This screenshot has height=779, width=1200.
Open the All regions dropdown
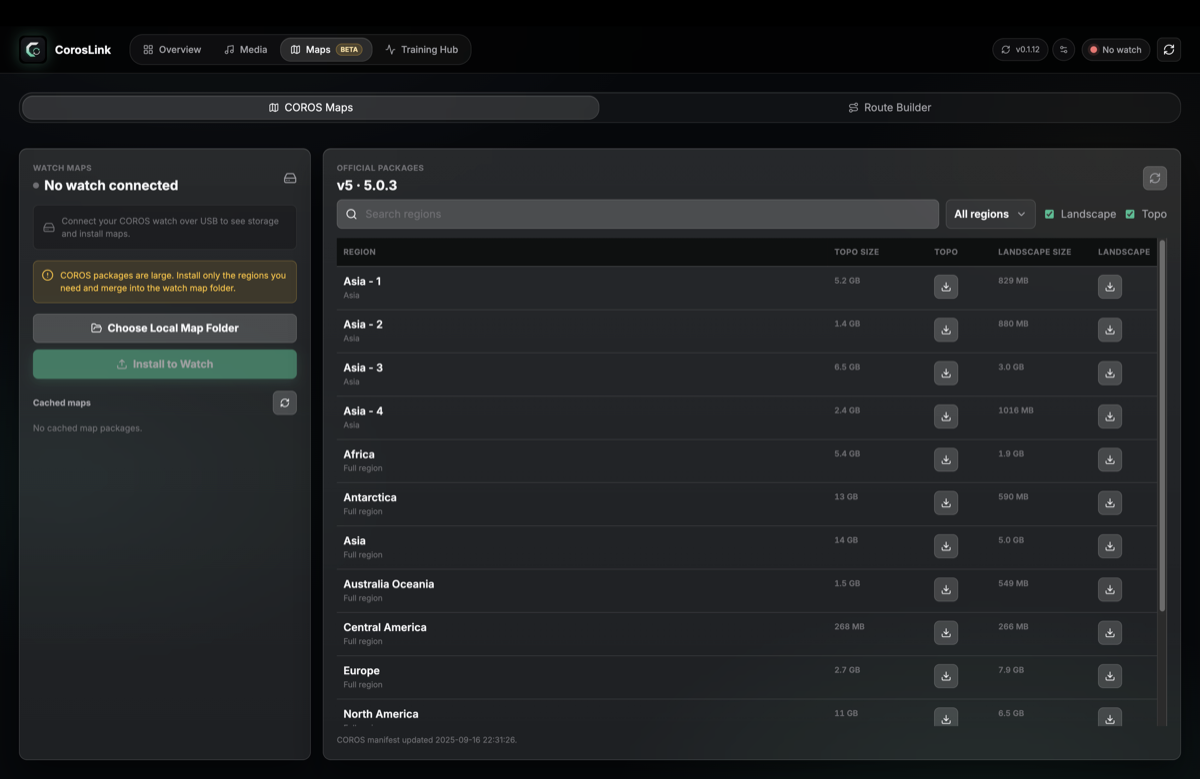tap(990, 214)
